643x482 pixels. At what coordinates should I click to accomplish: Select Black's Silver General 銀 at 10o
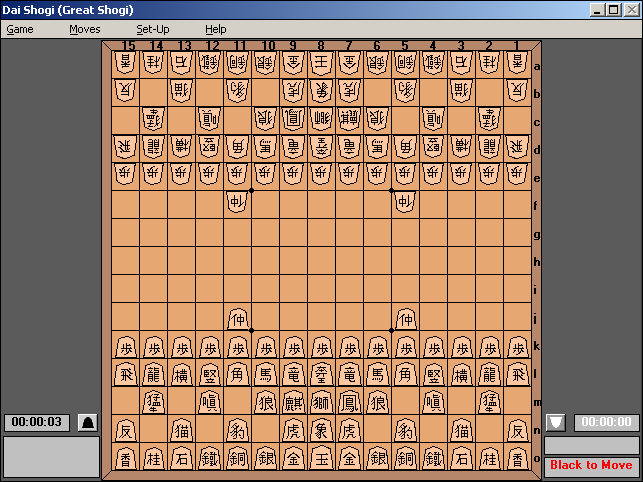[265, 458]
